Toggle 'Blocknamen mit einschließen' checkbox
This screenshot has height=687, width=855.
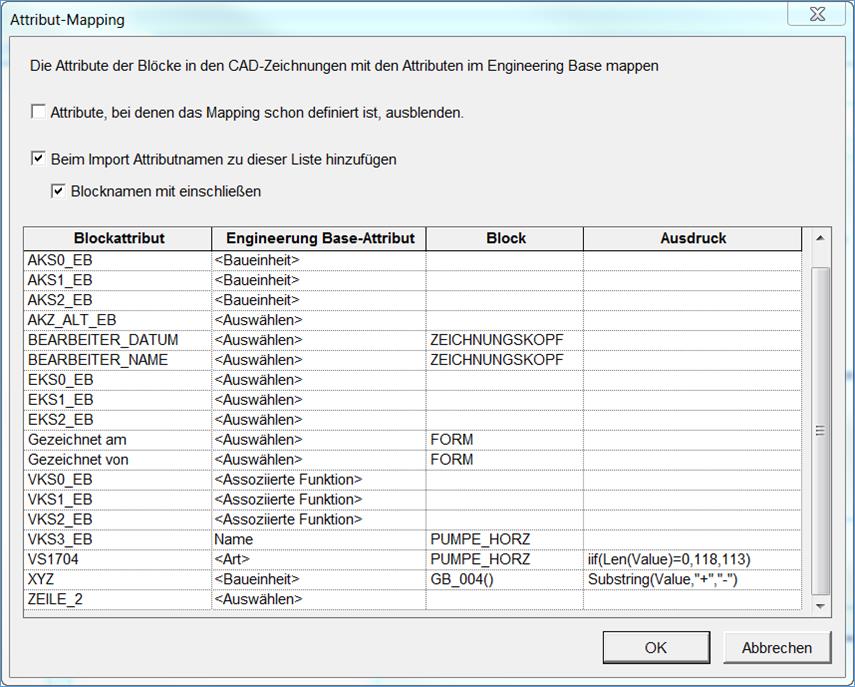pos(58,191)
